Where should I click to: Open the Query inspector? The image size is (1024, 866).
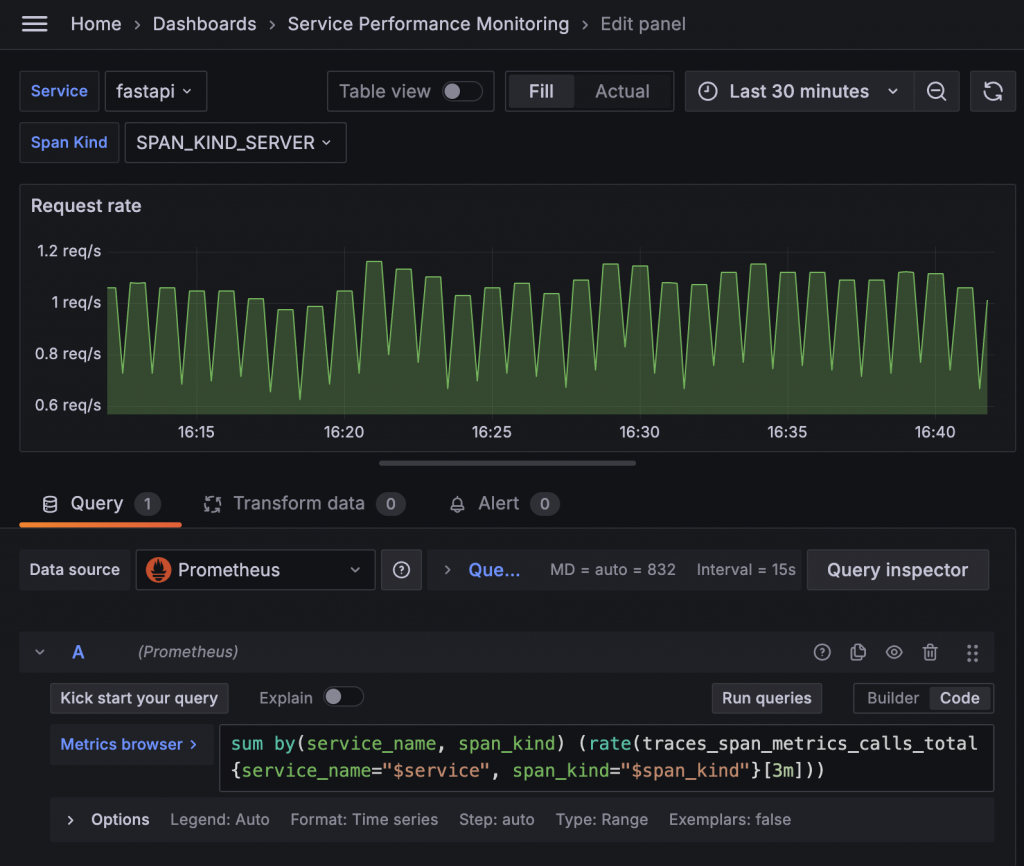[x=897, y=570]
